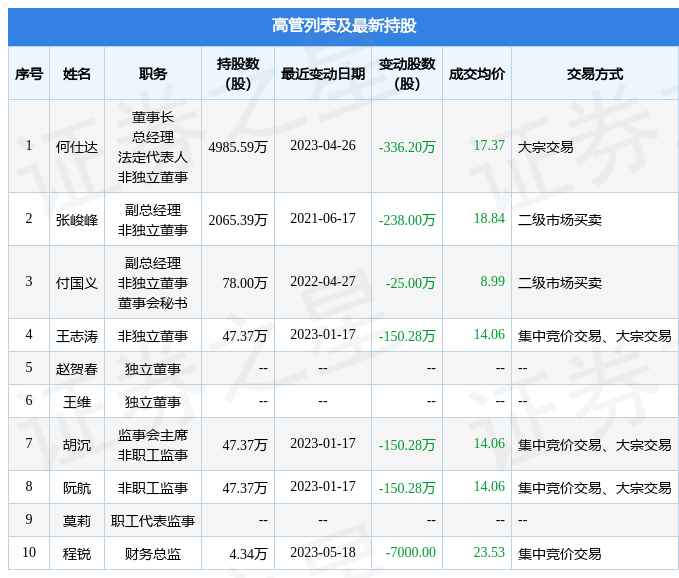Click the date 2023-05-18
This screenshot has width=679, height=578.
pos(323,552)
